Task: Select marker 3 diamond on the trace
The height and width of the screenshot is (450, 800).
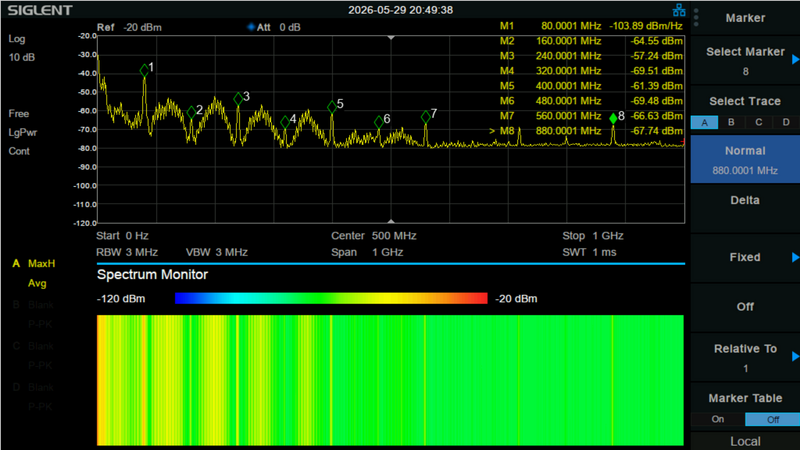Action: (238, 99)
